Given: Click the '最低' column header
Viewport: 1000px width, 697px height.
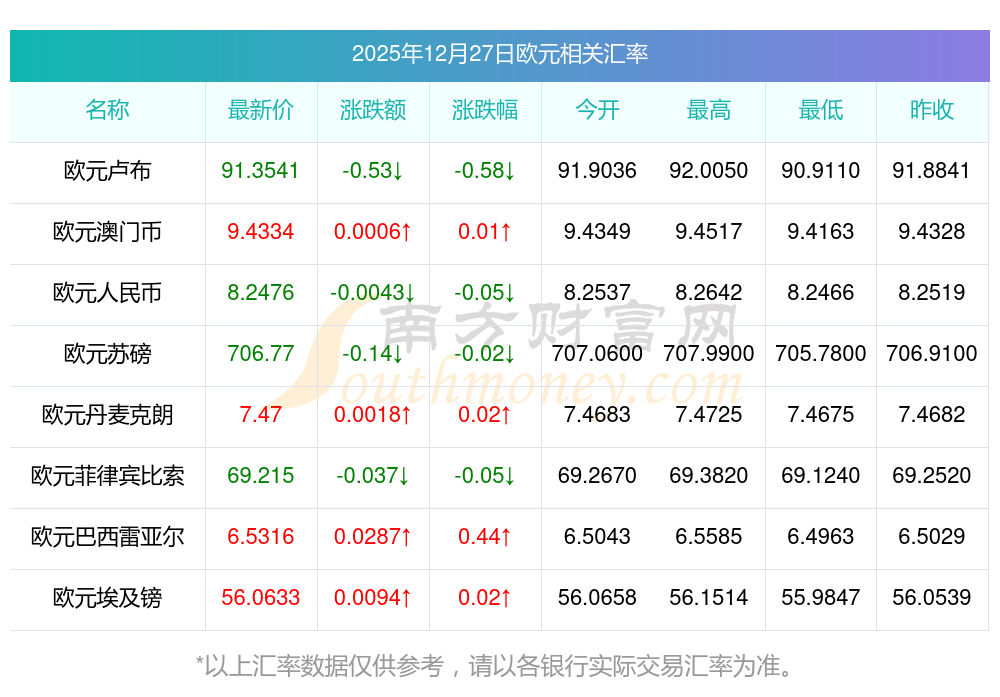Looking at the screenshot, I should click(x=821, y=110).
